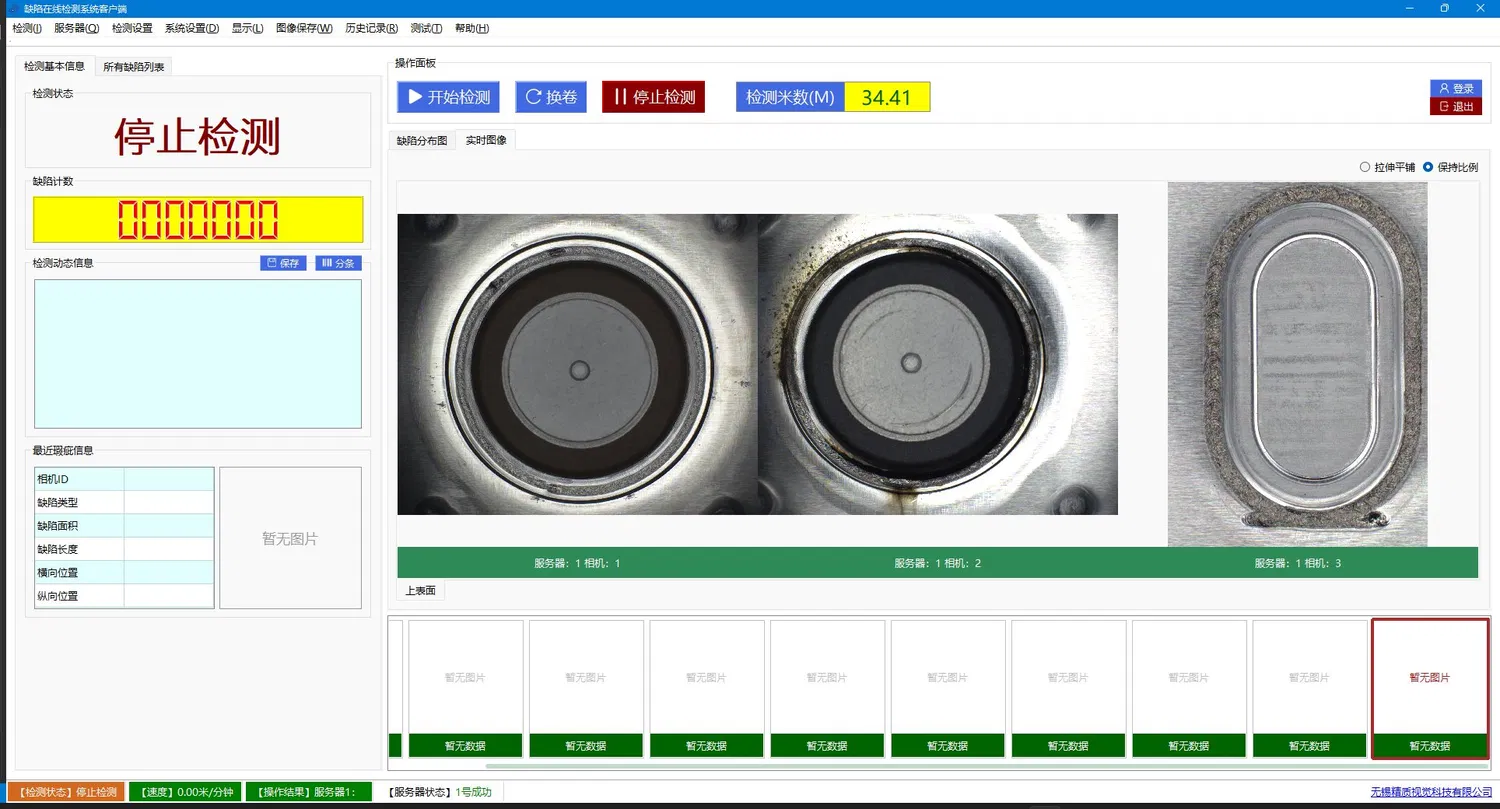Click the camera 3 oval part image
Viewport: 1500px width, 809px height.
[1298, 364]
